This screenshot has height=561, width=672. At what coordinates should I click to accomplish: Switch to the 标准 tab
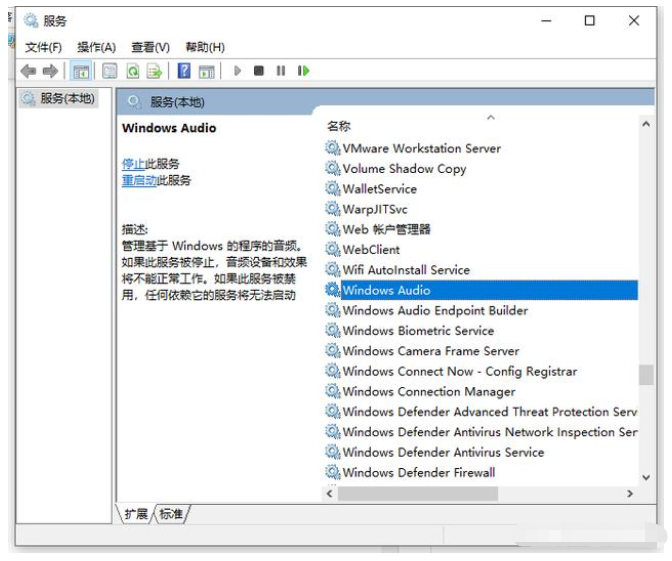171,514
